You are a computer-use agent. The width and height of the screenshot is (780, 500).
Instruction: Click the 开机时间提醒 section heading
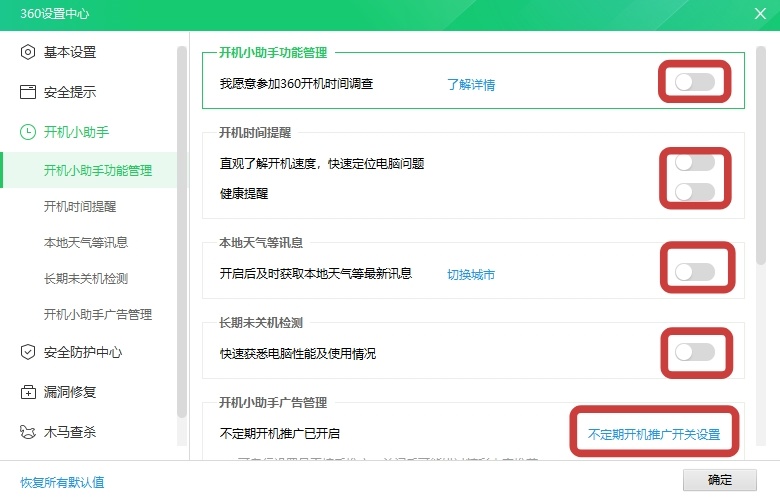click(255, 133)
